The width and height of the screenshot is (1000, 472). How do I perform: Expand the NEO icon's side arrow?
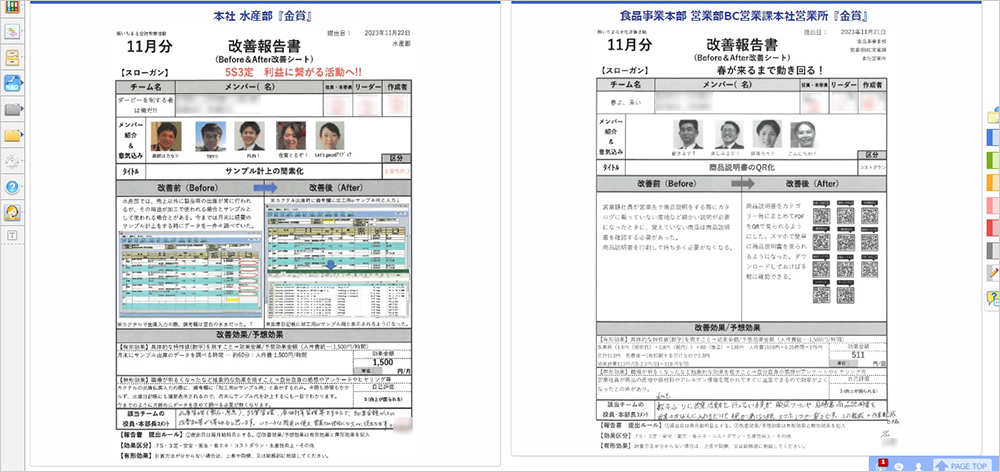point(23,84)
